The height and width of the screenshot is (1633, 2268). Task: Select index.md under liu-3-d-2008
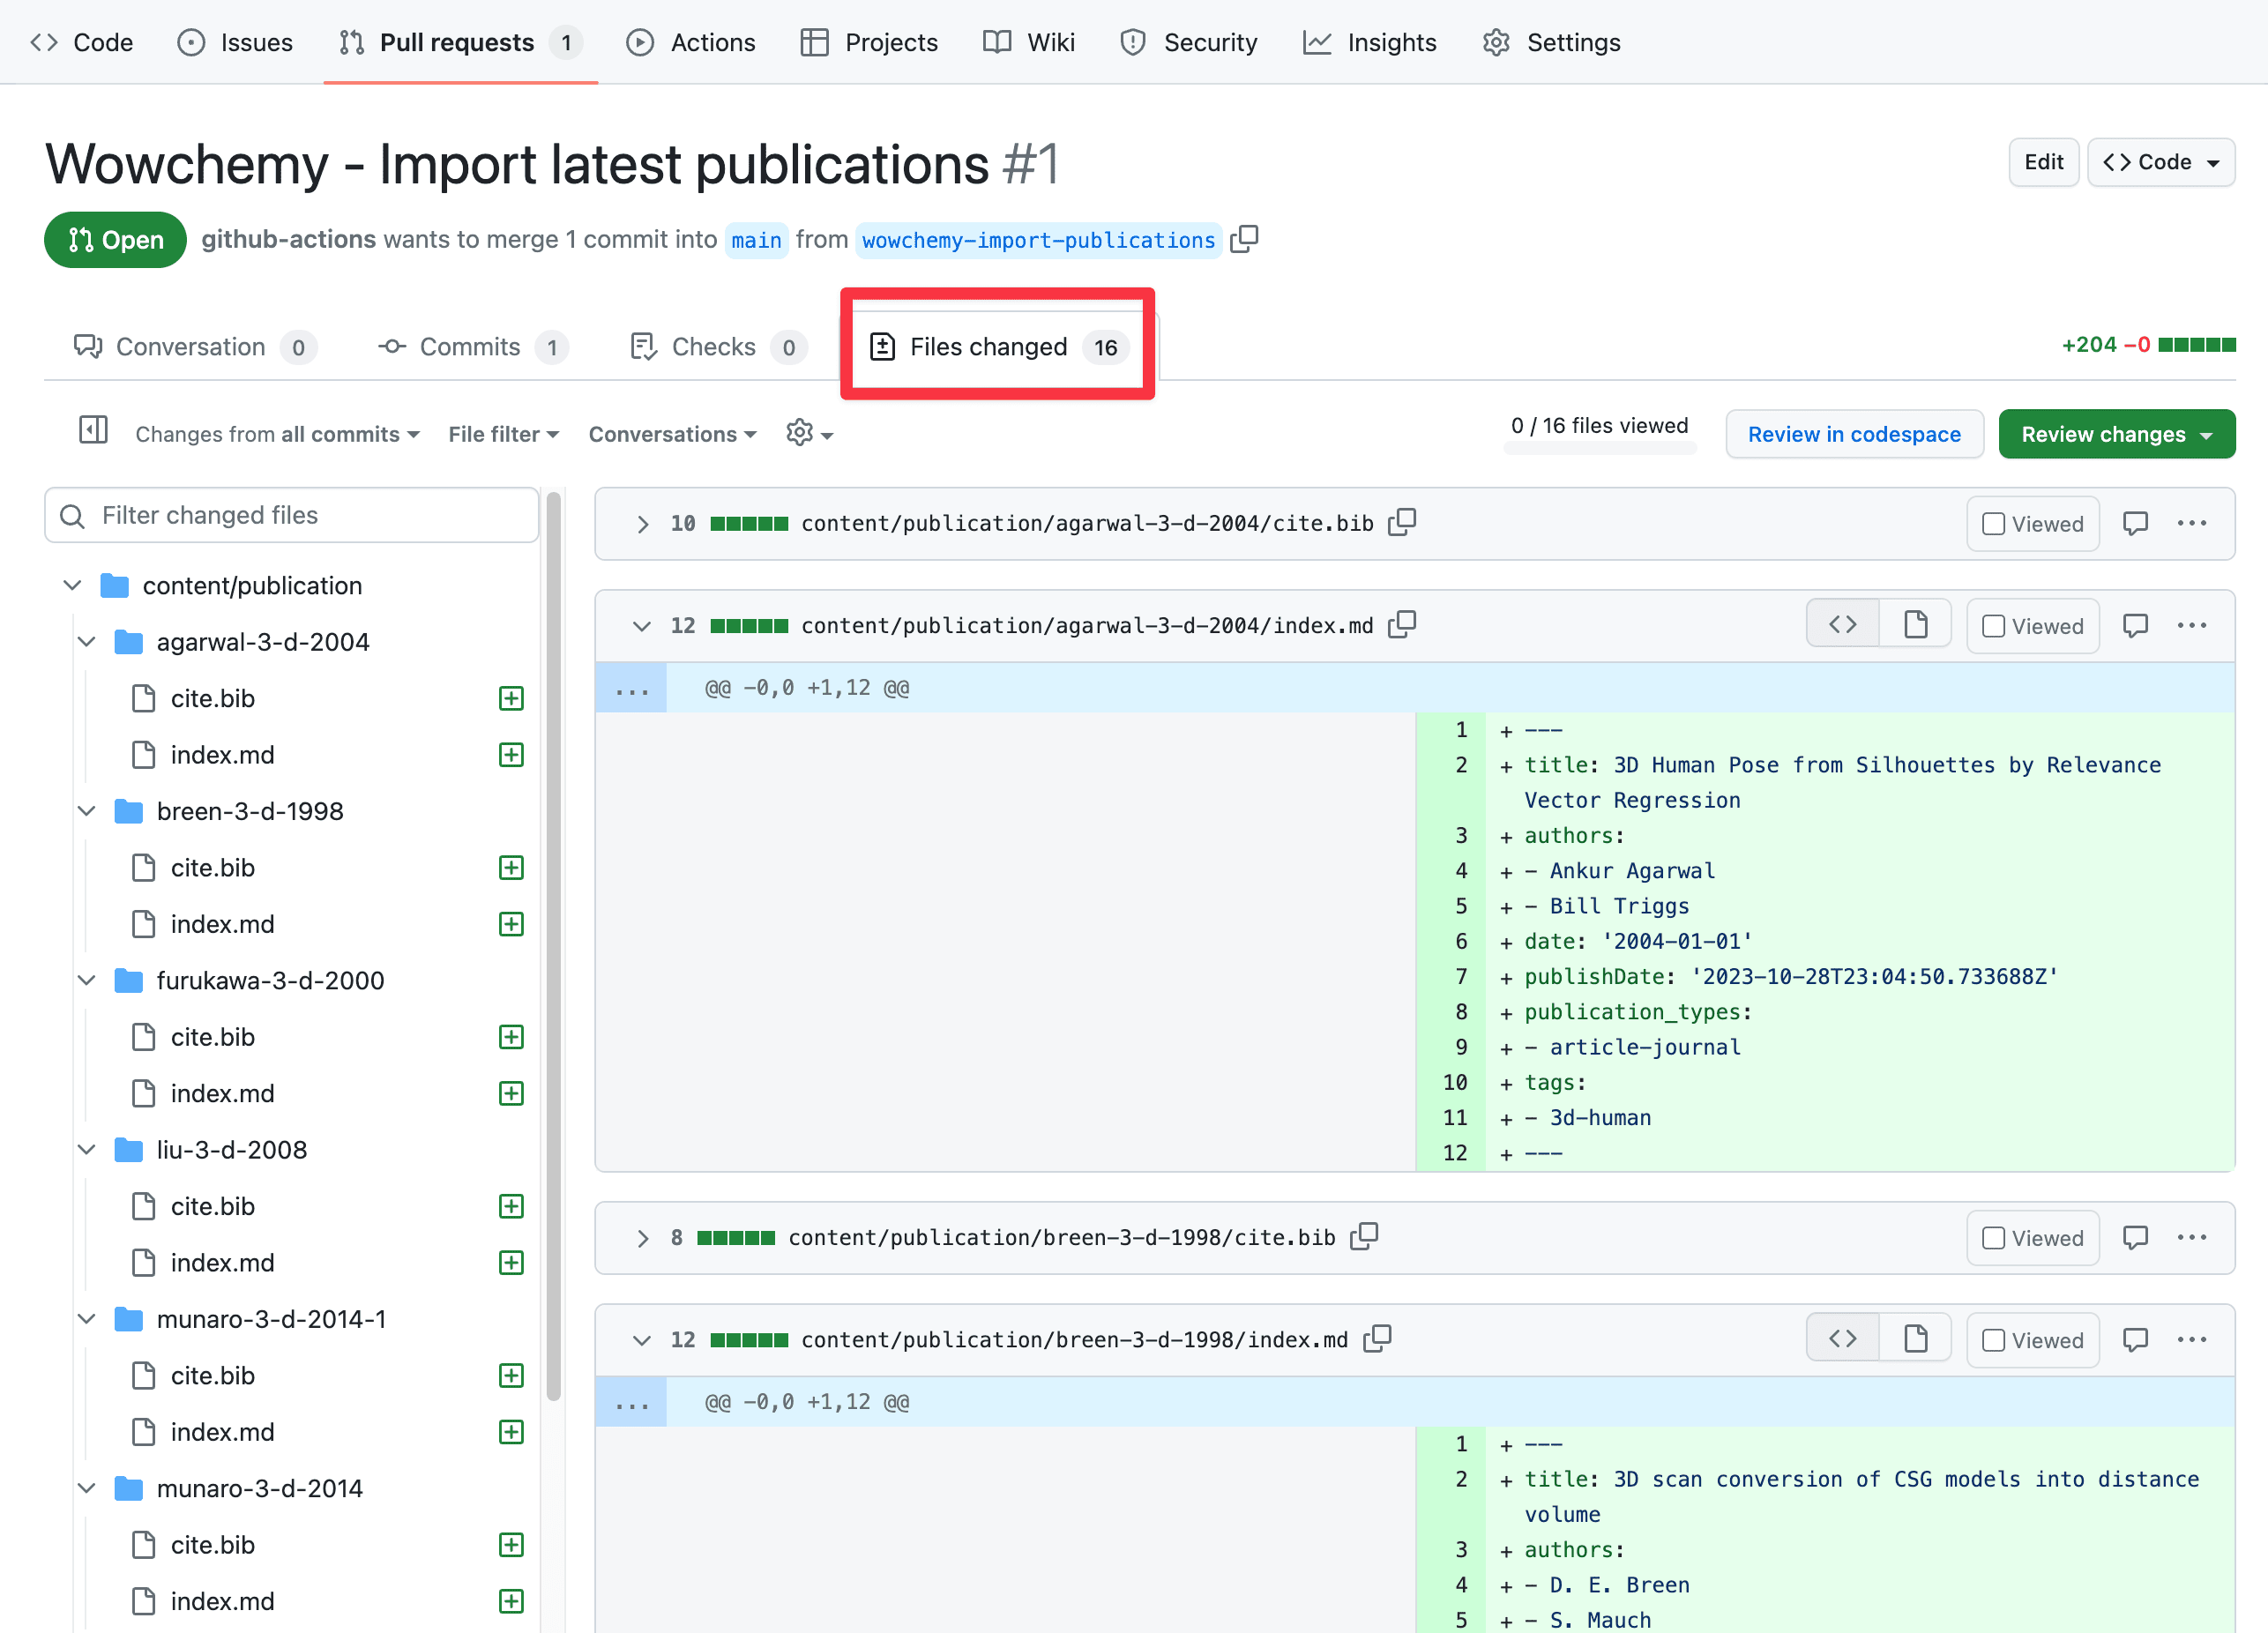click(x=222, y=1262)
